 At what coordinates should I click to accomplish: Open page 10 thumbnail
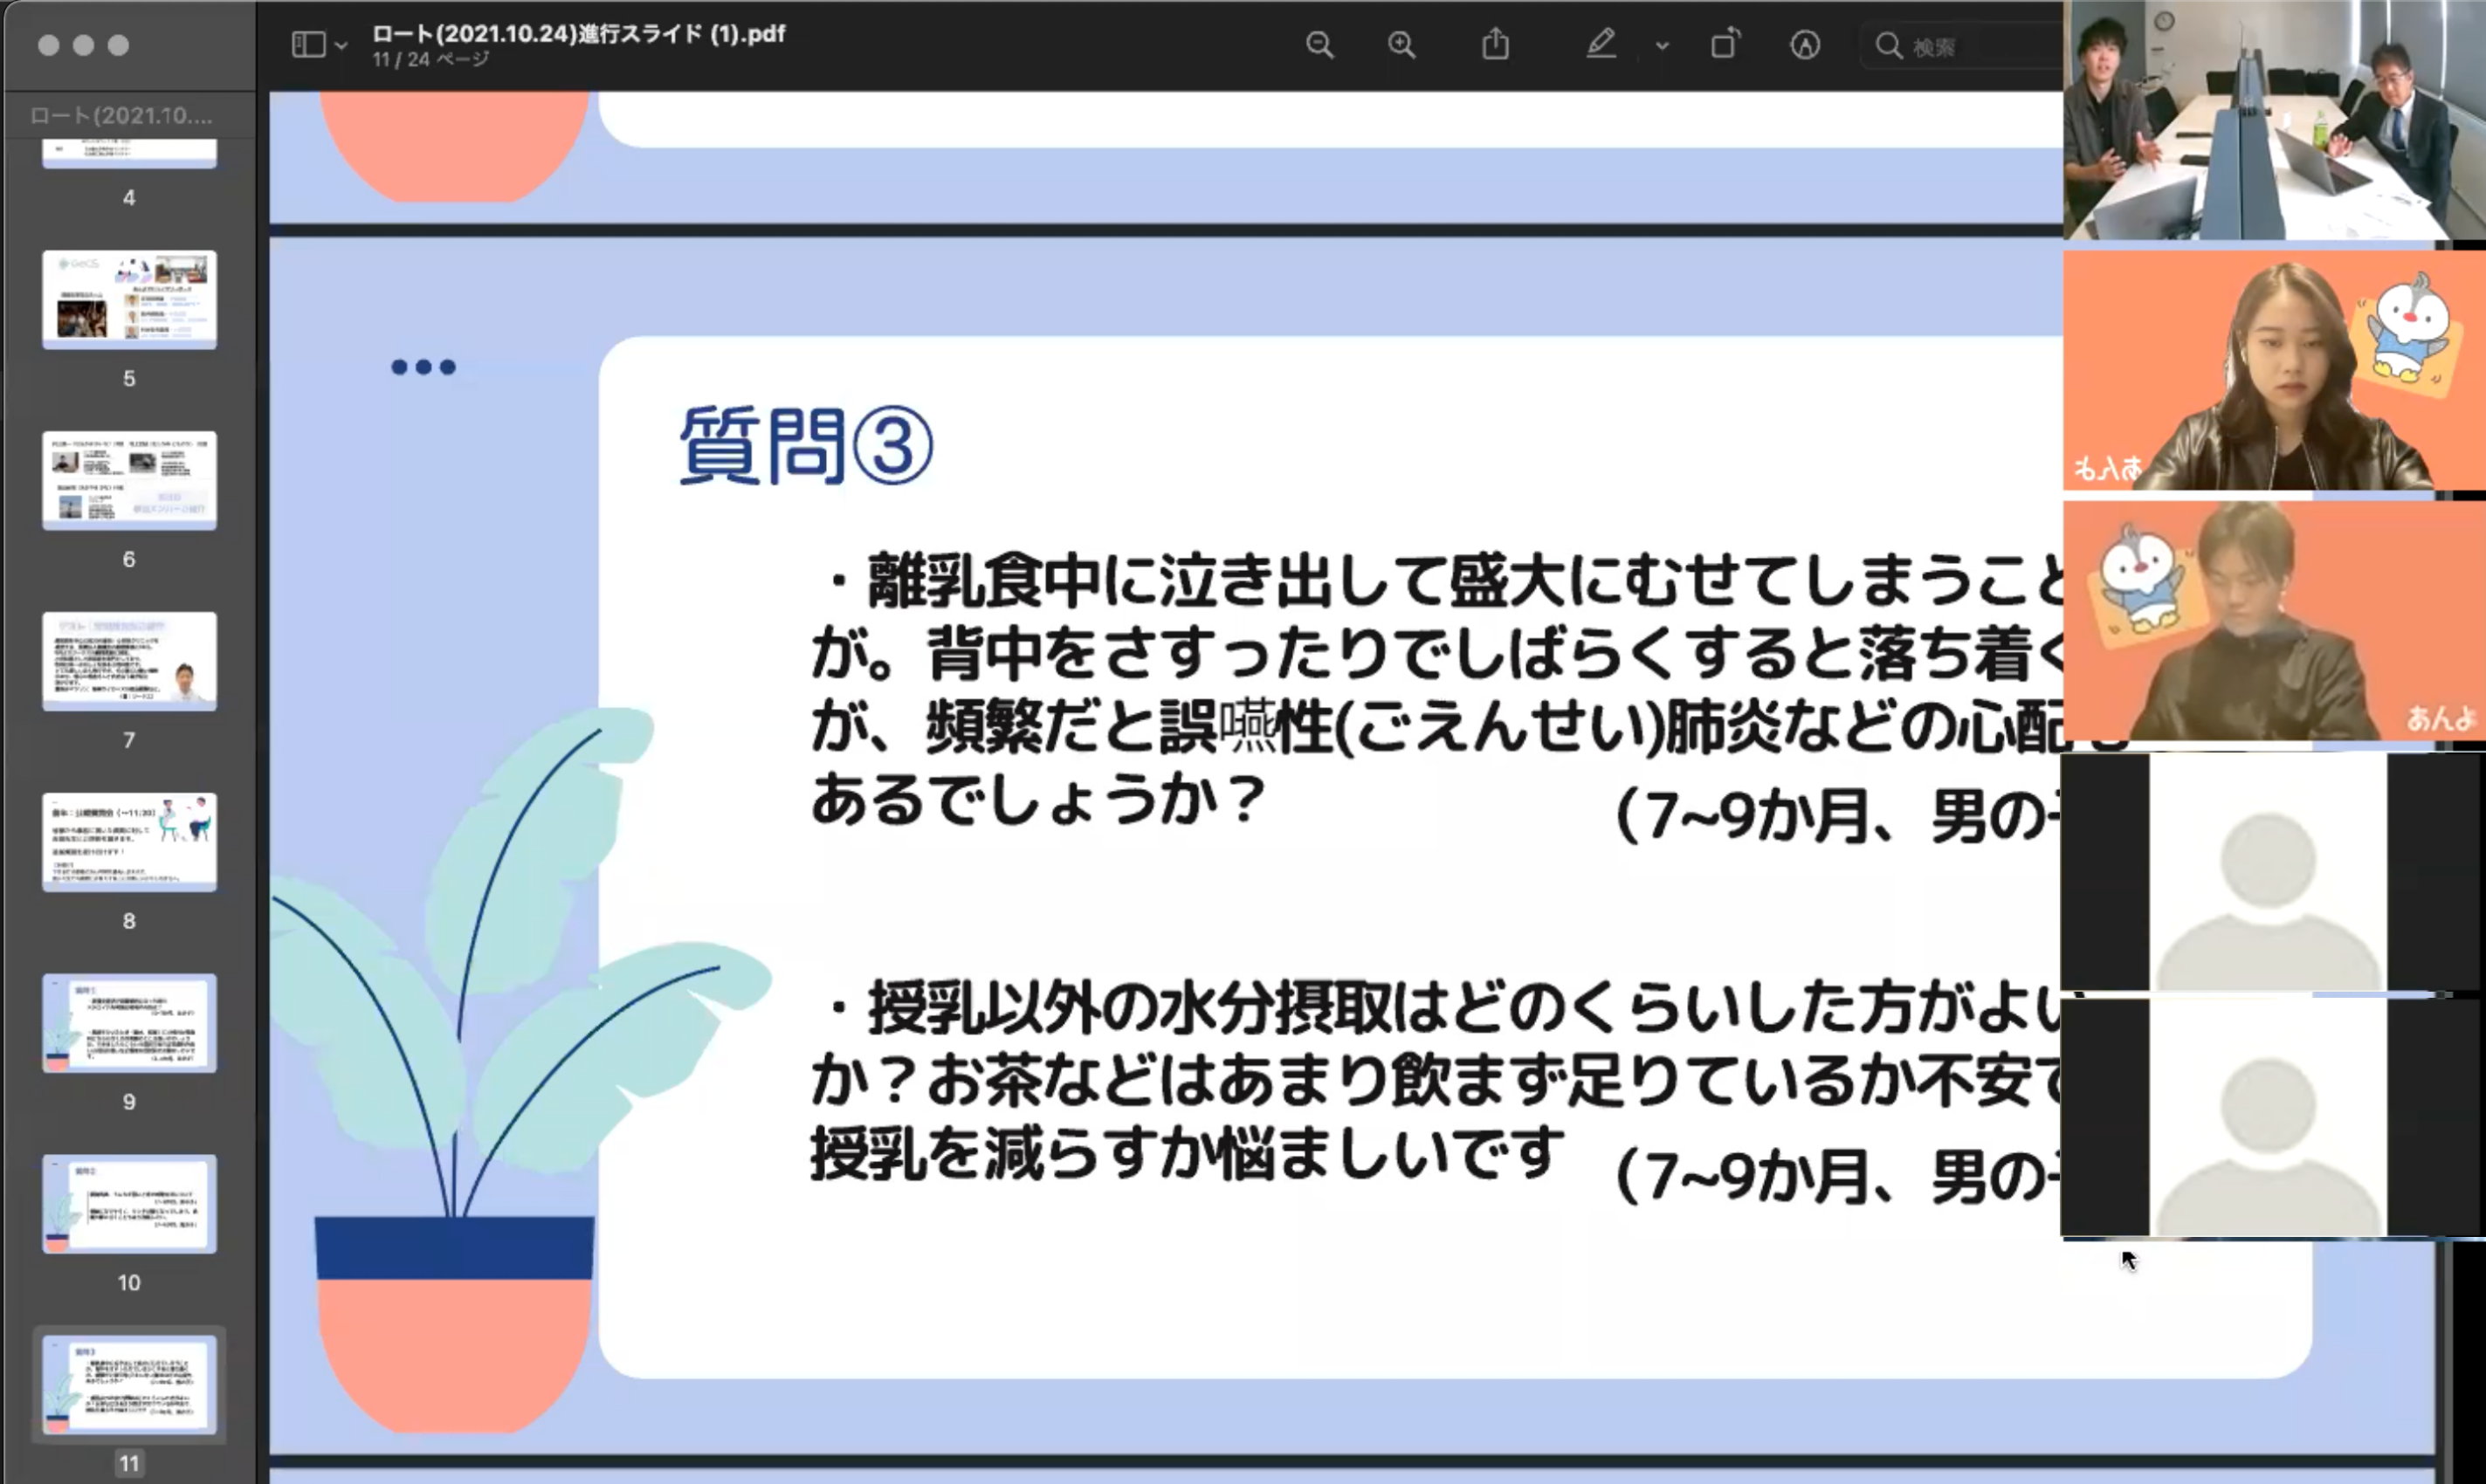click(x=129, y=1203)
